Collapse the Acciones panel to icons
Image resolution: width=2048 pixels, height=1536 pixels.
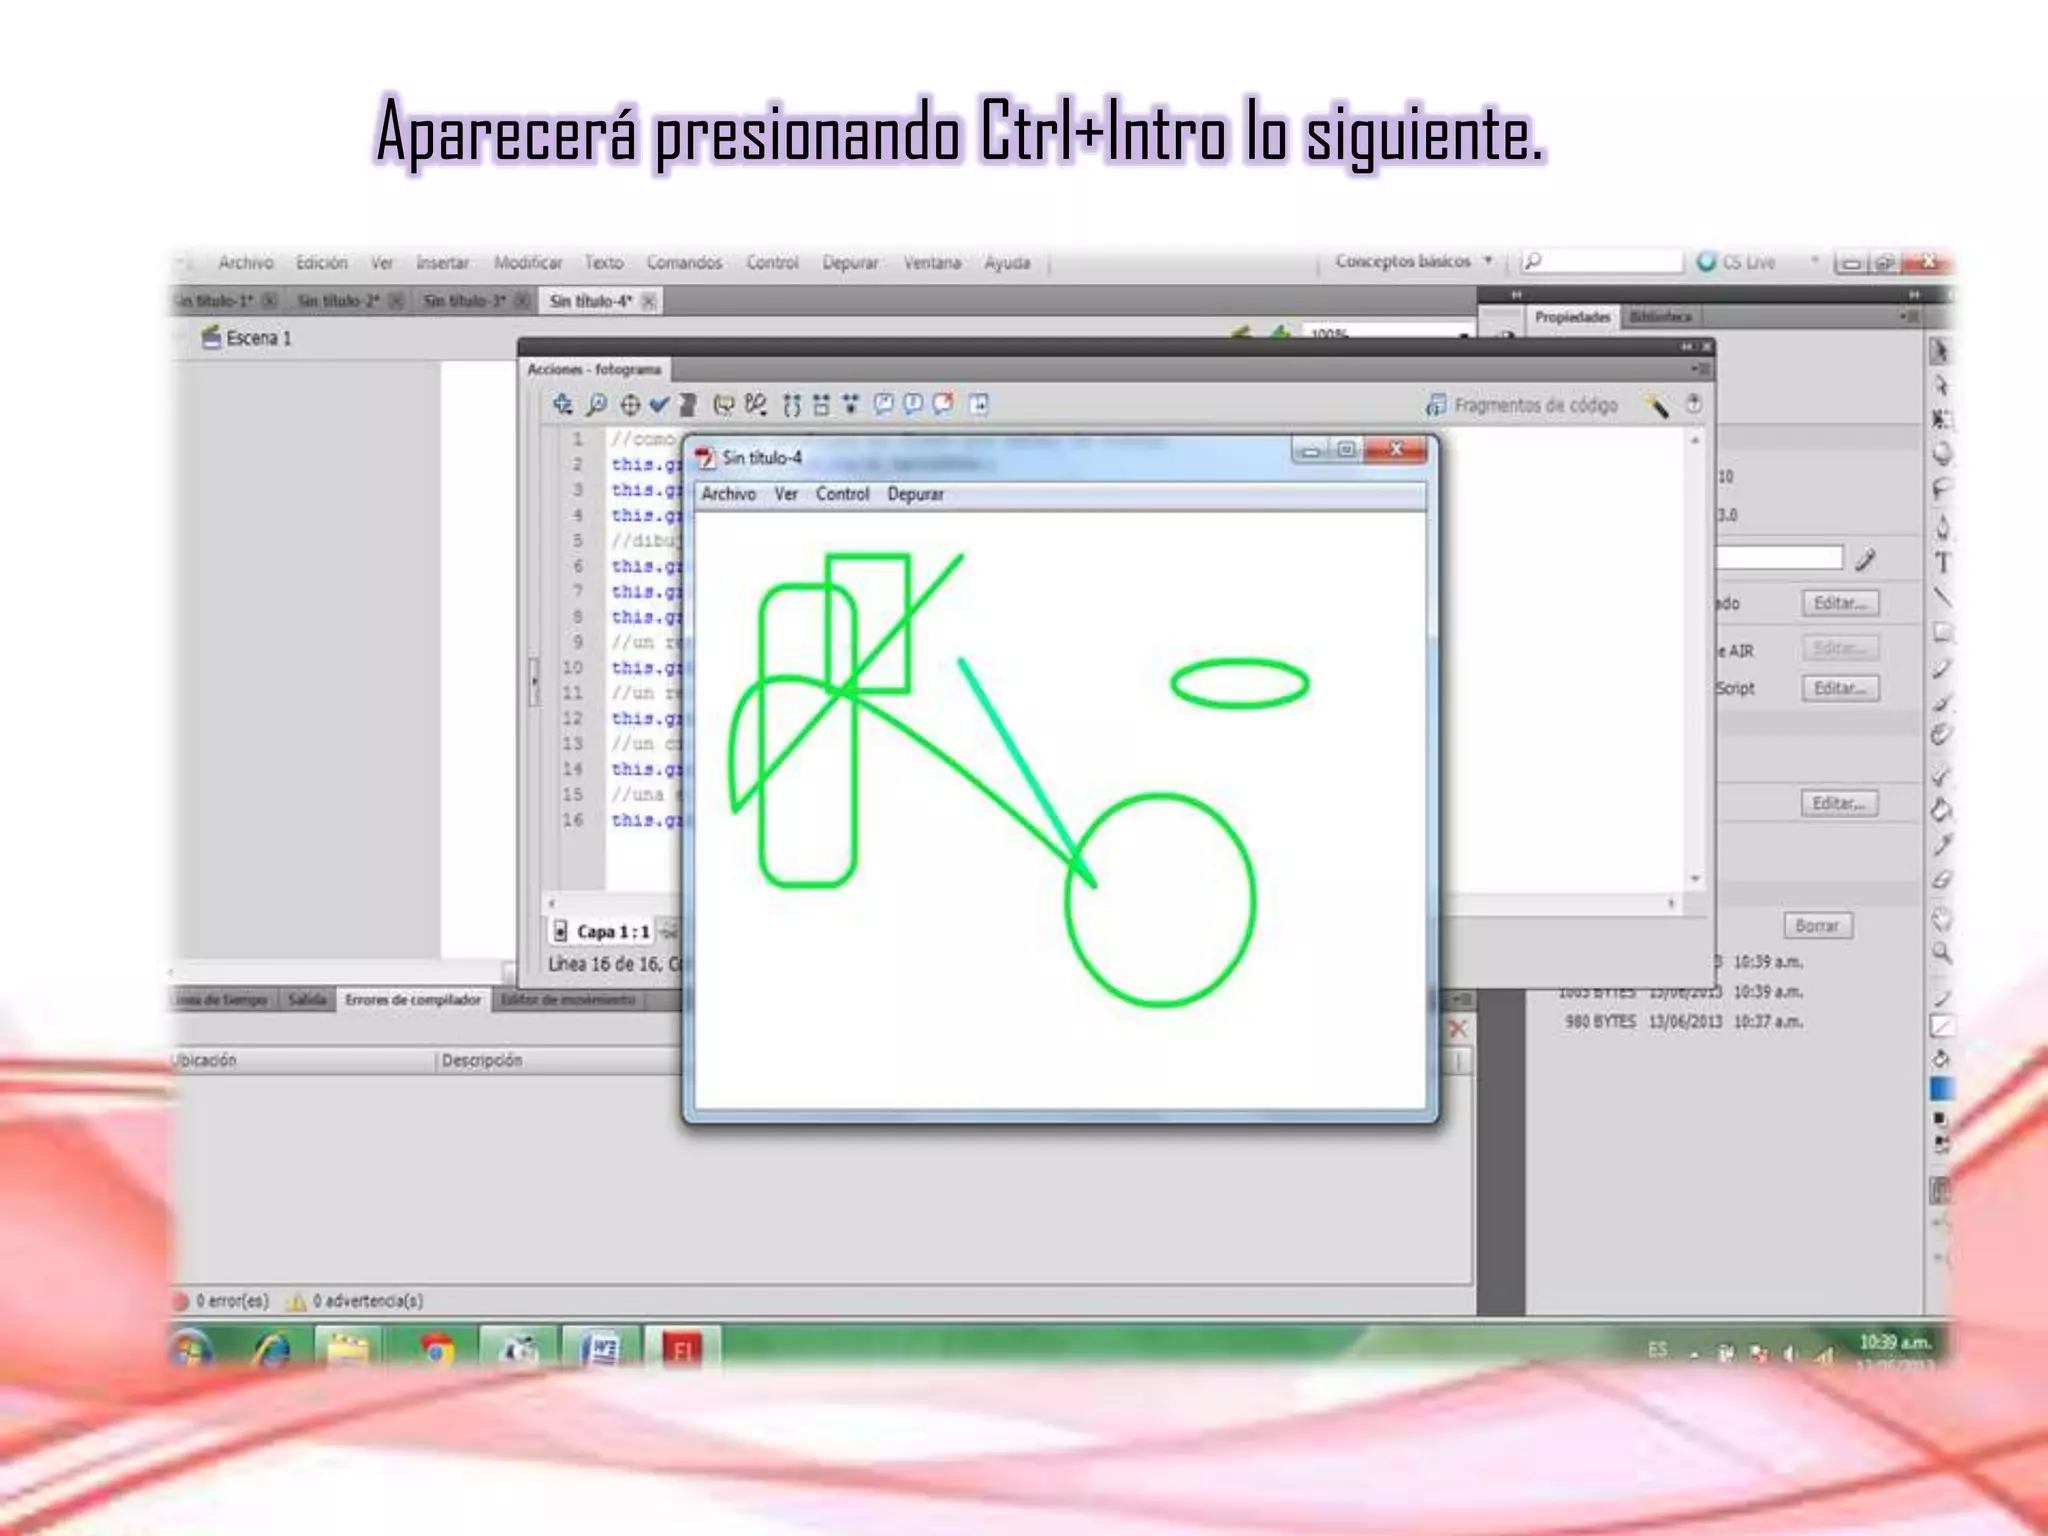1686,346
